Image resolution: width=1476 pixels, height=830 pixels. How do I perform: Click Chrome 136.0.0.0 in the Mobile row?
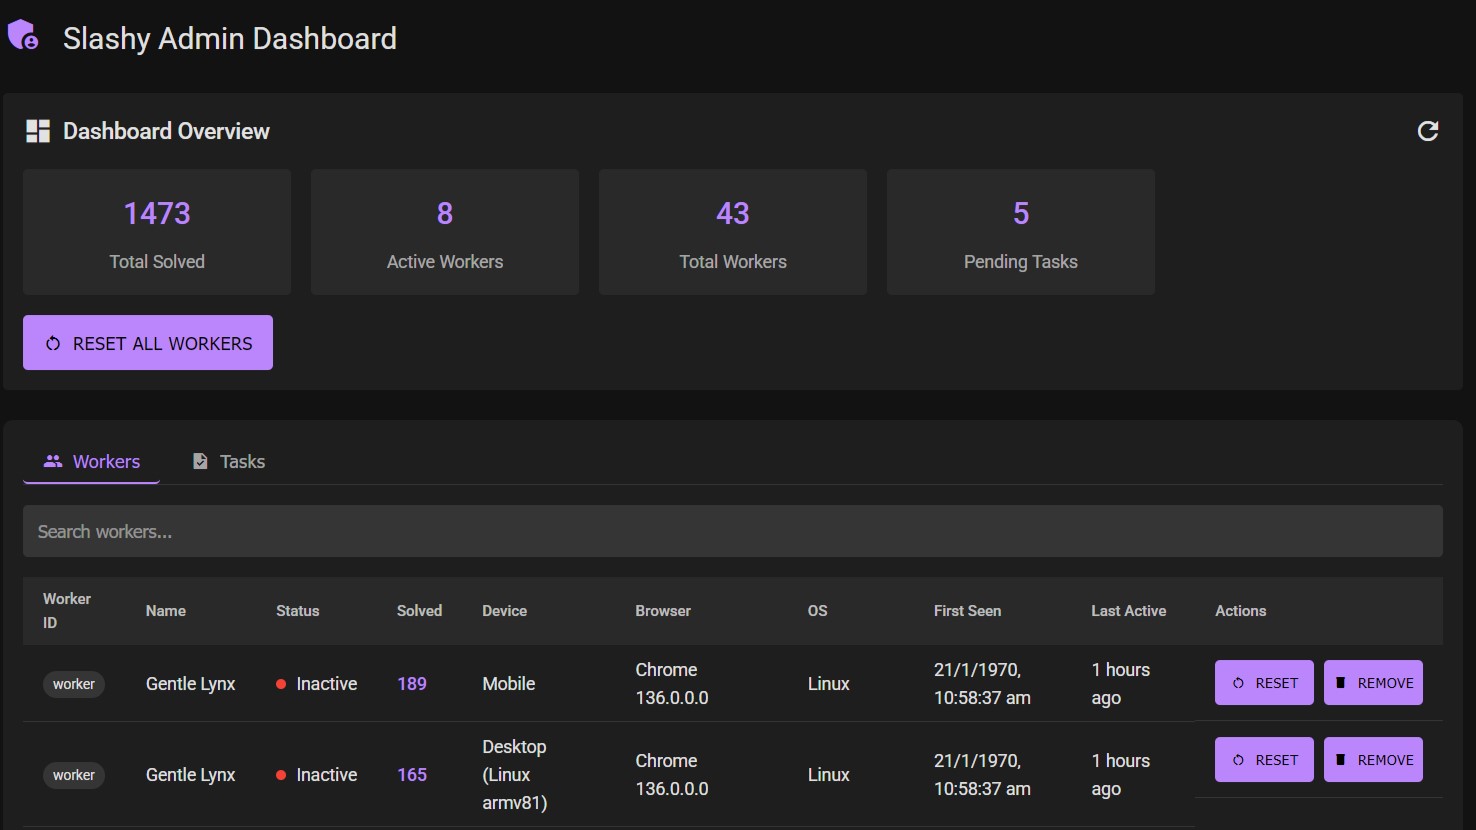click(672, 684)
